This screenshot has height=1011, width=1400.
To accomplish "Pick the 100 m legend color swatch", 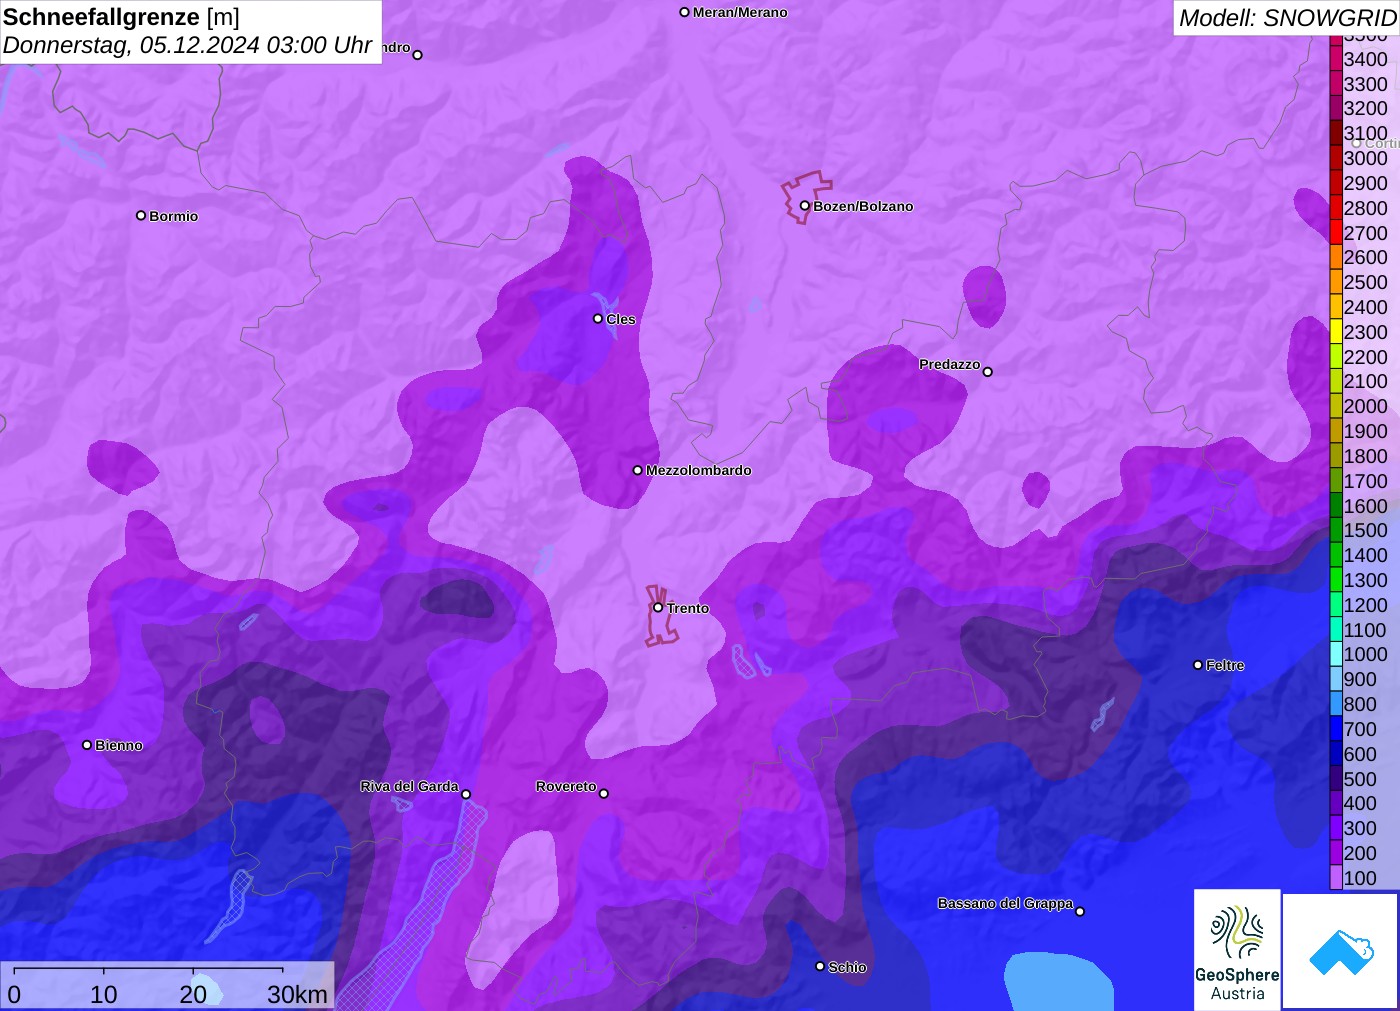I will click(x=1336, y=878).
